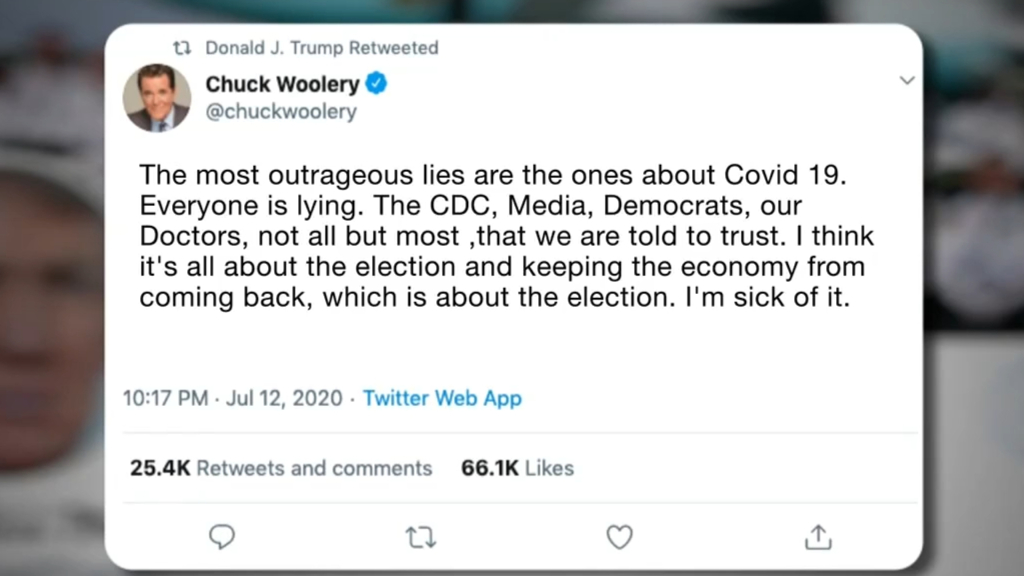The image size is (1024, 576).
Task: Click the 'I'm sick of it' sentence
Action: [767, 297]
